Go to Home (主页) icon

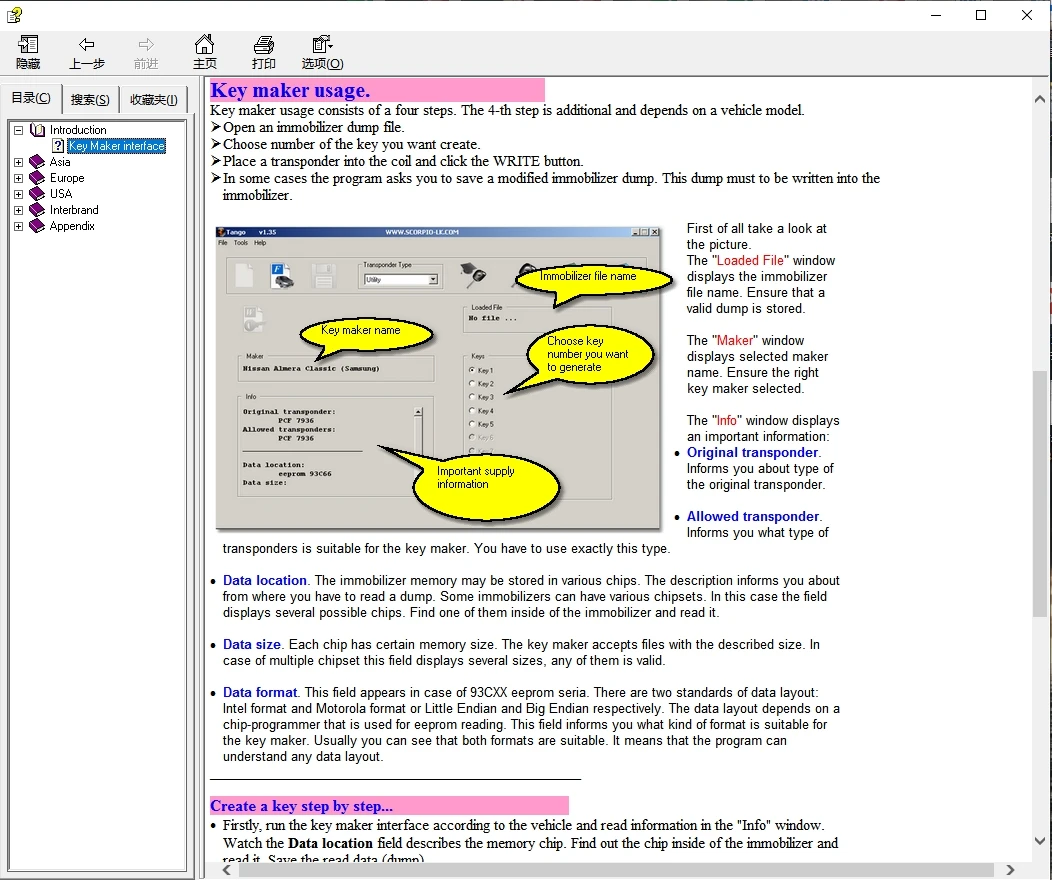204,45
